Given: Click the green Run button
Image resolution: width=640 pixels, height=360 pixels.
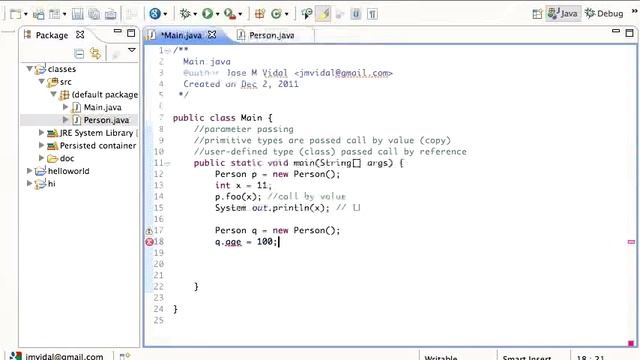Looking at the screenshot, I should click(x=207, y=14).
